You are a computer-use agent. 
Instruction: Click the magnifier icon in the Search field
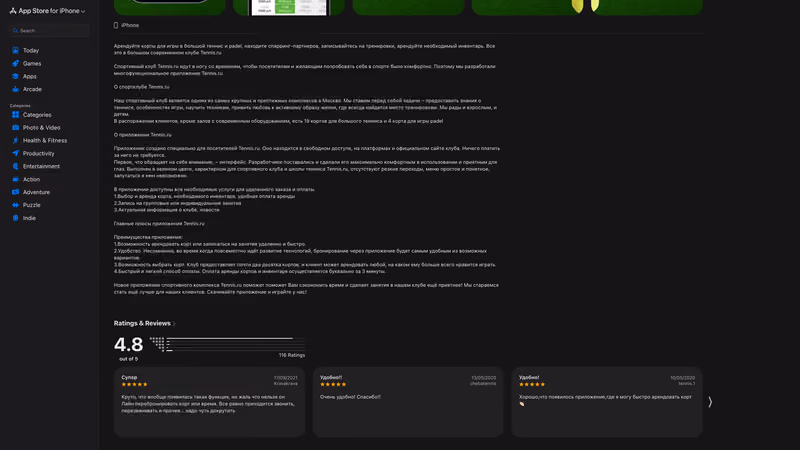pos(15,31)
